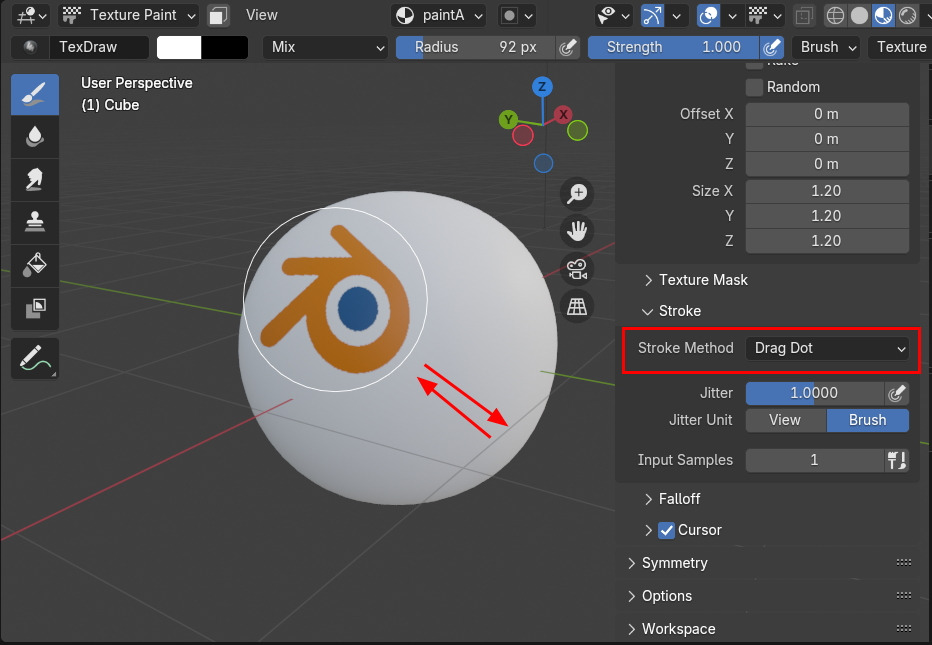Toggle Radius pen pressure icon
The height and width of the screenshot is (645, 932).
point(568,47)
